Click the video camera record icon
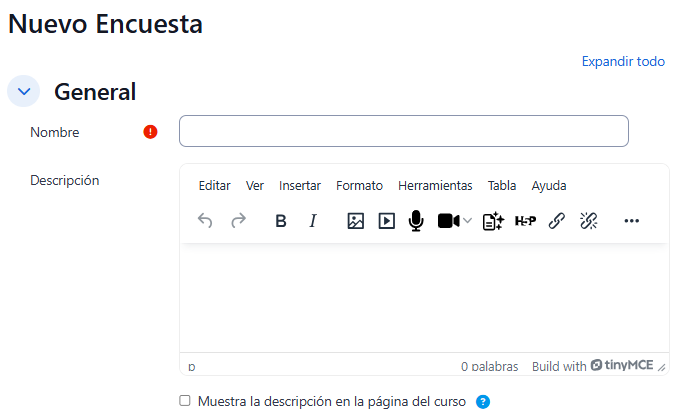This screenshot has width=676, height=420. click(x=447, y=221)
